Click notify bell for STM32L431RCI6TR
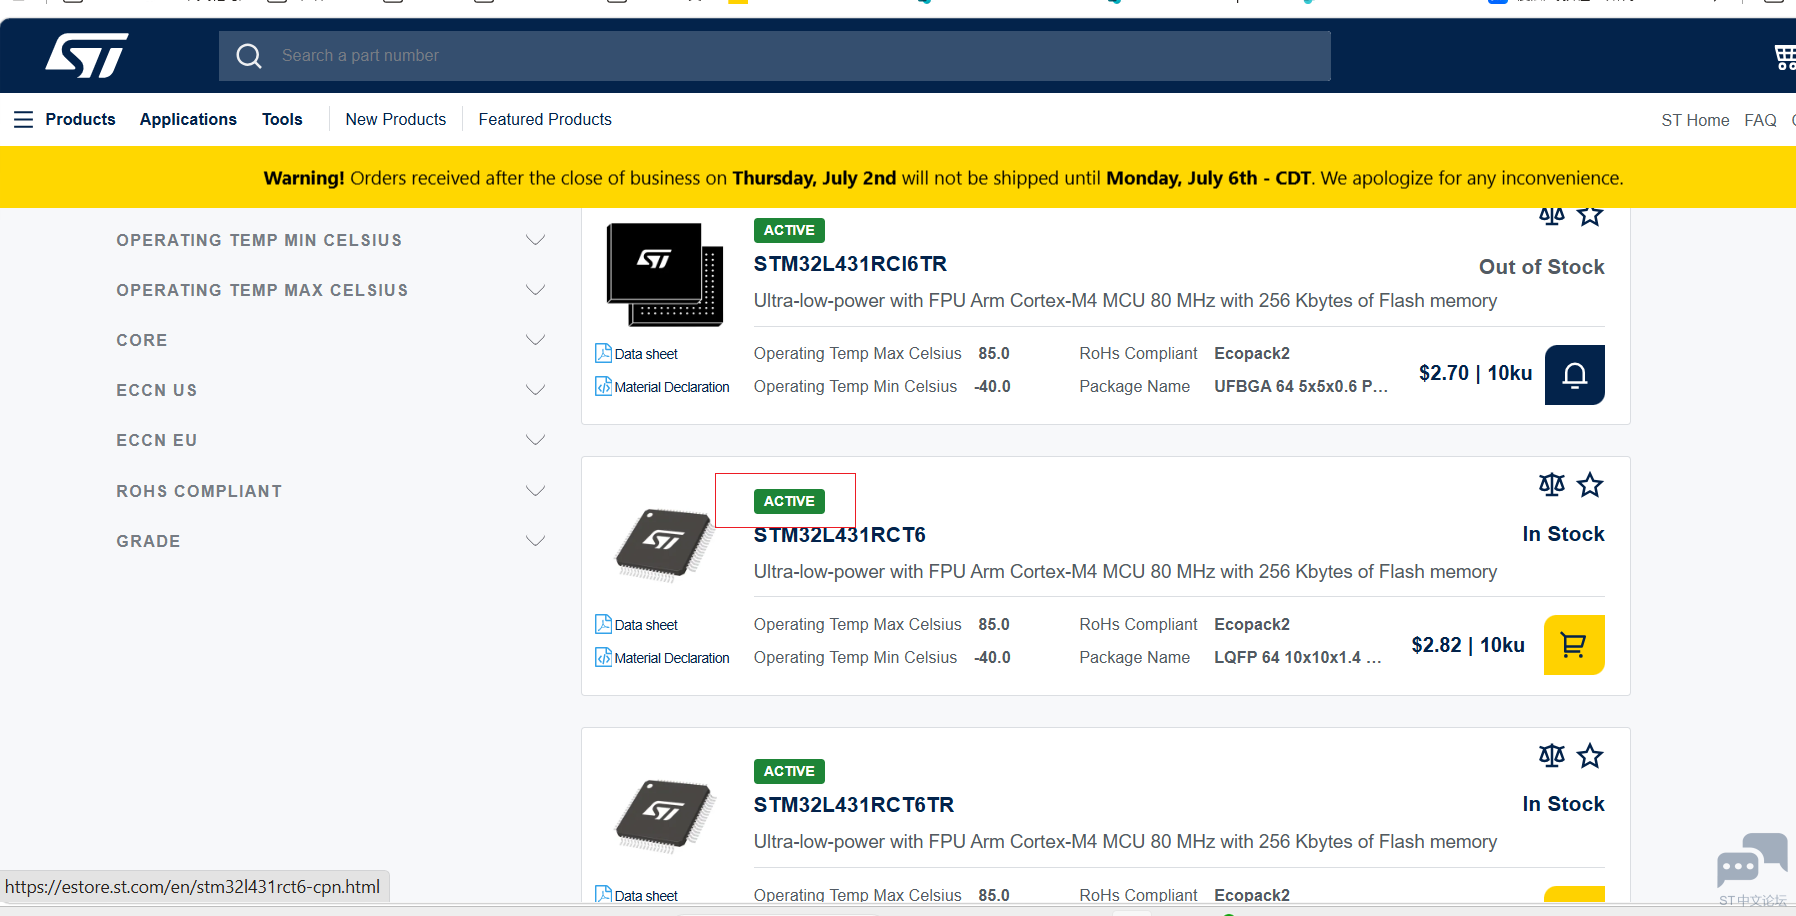Viewport: 1796px width, 916px height. (x=1575, y=375)
